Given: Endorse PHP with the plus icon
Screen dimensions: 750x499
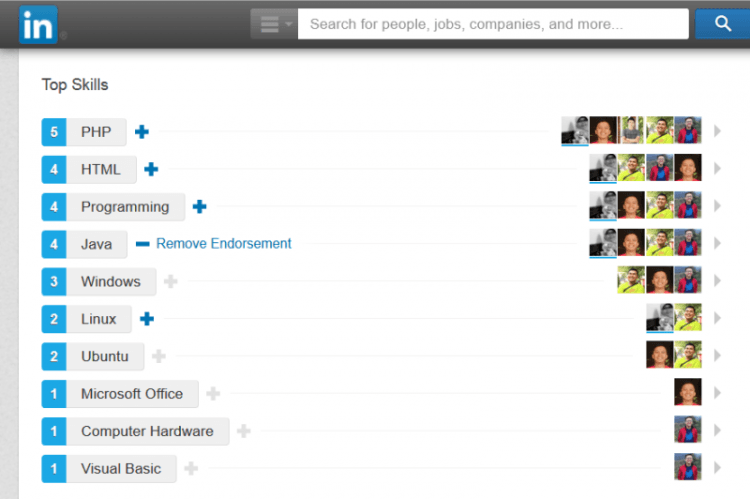Looking at the screenshot, I should coord(142,132).
